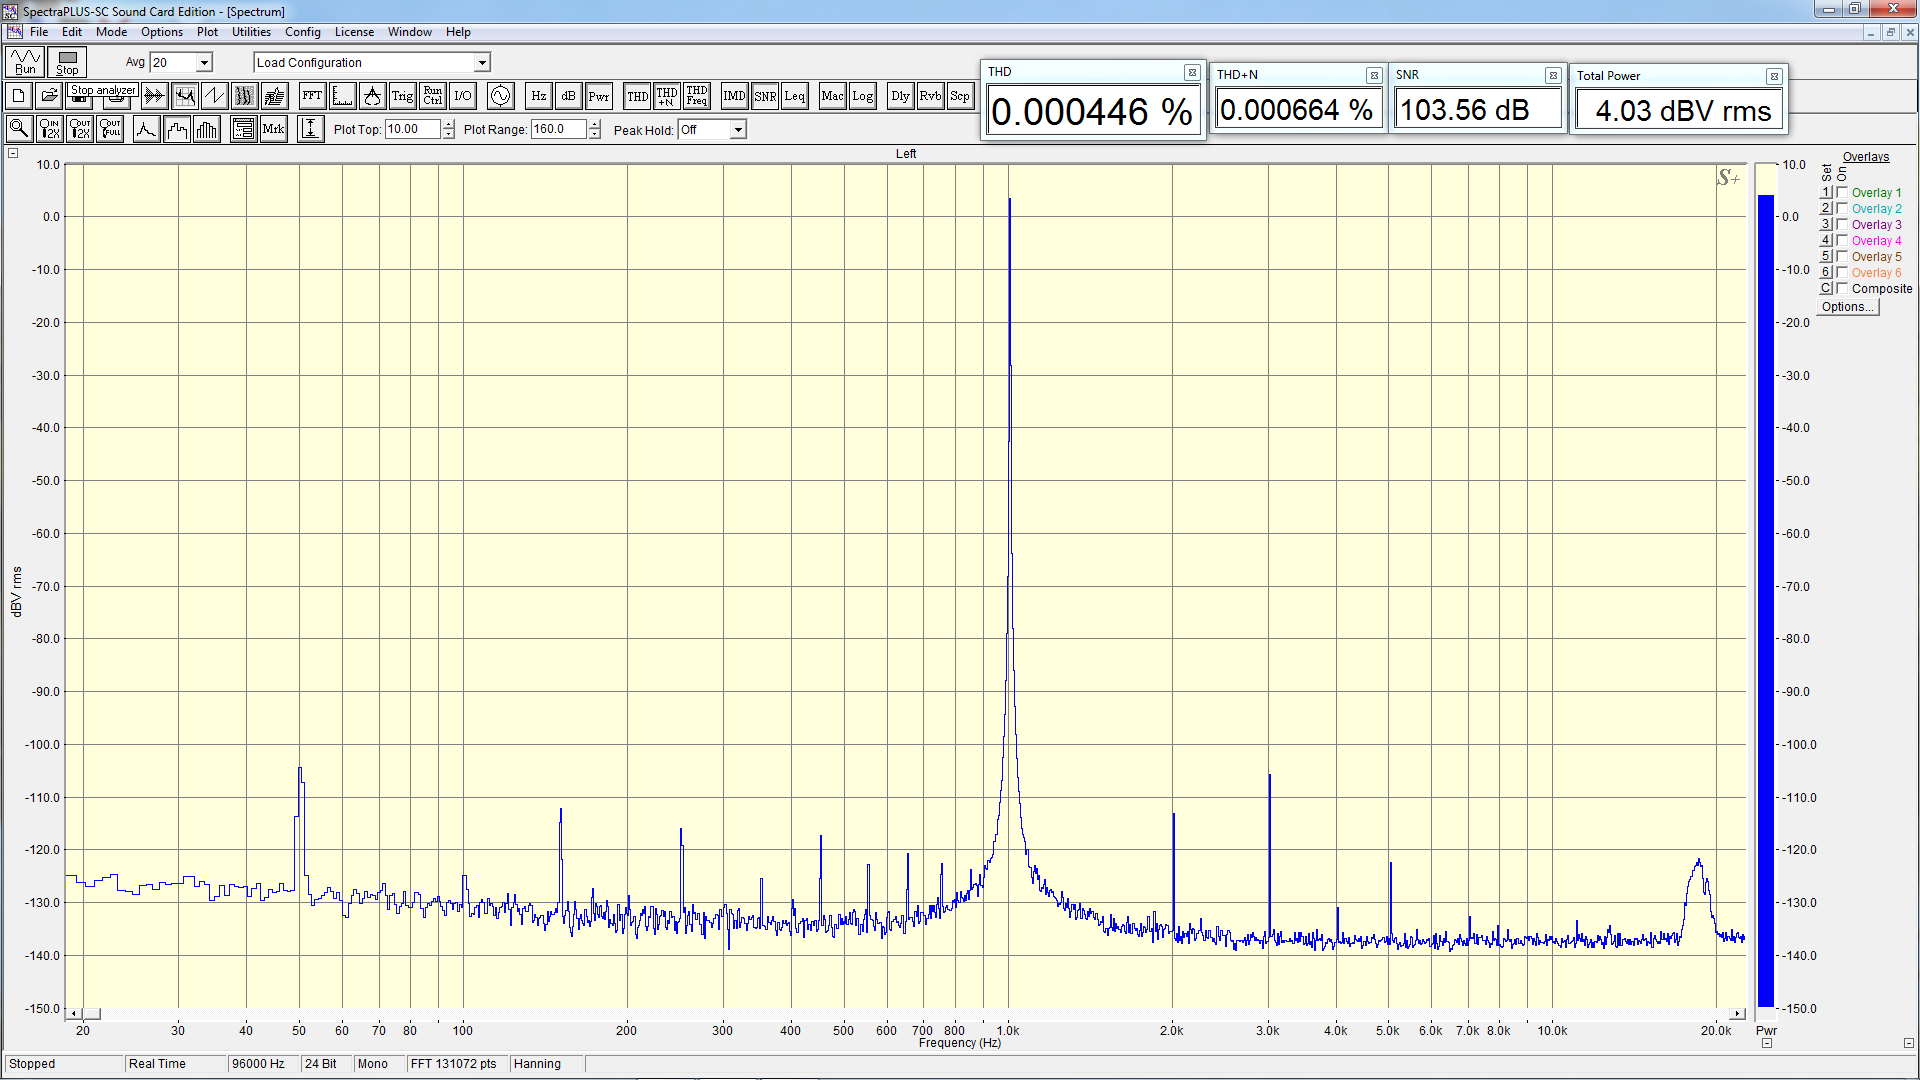The image size is (1920, 1080).
Task: Open the SNR utility
Action: coord(765,97)
